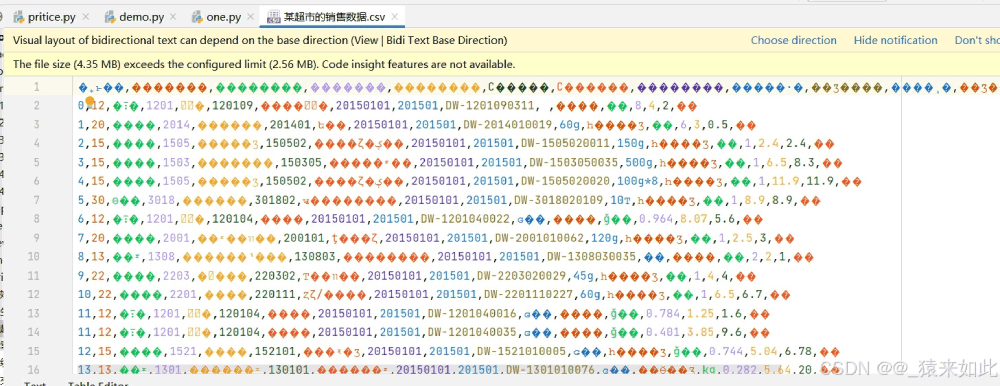Image resolution: width=1000 pixels, height=386 pixels.
Task: Close the one.py tab
Action: [251, 17]
